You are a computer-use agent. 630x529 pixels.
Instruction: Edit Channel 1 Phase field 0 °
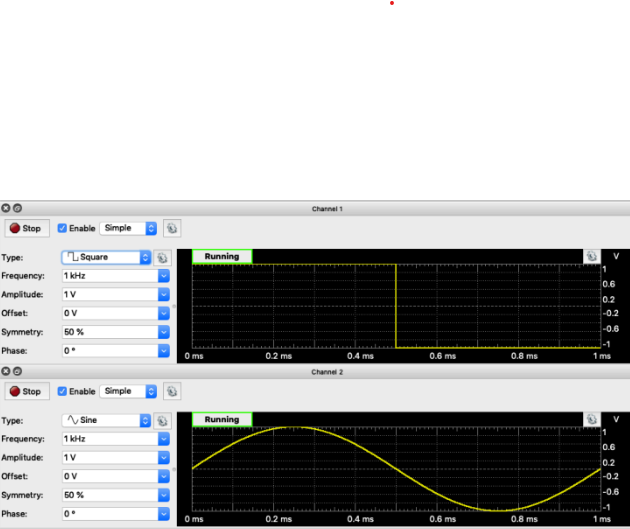pos(110,351)
